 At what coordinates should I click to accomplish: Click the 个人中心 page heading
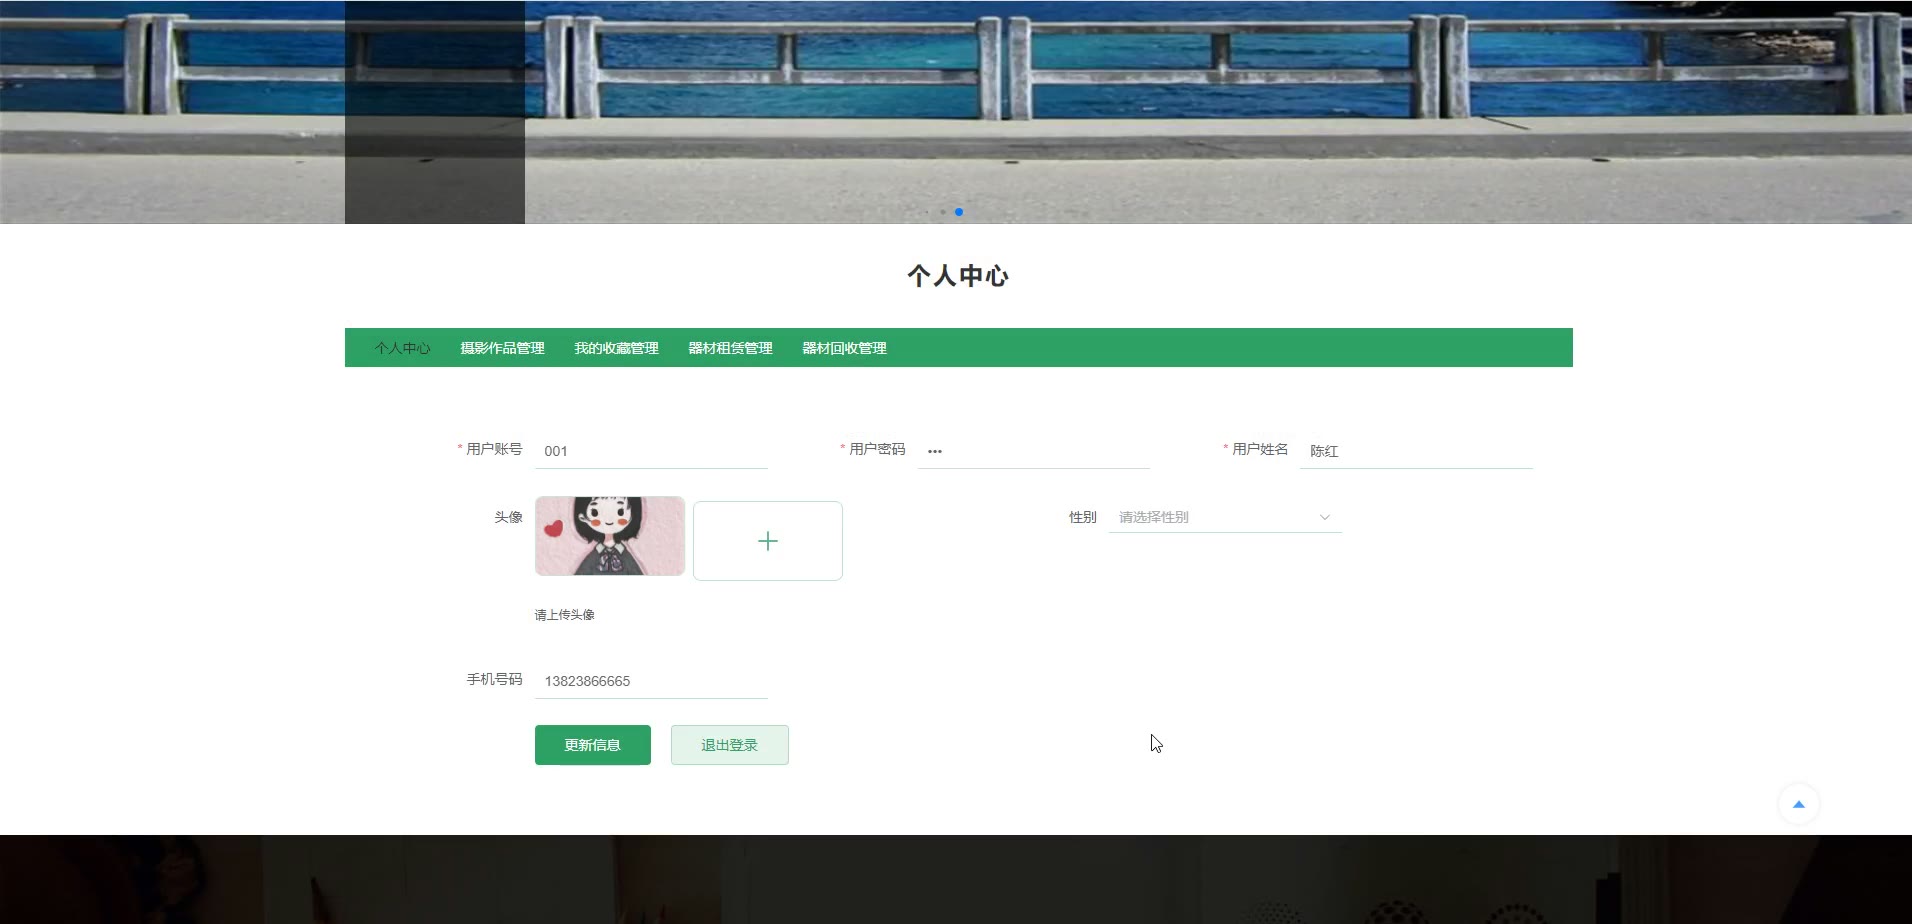(x=958, y=276)
